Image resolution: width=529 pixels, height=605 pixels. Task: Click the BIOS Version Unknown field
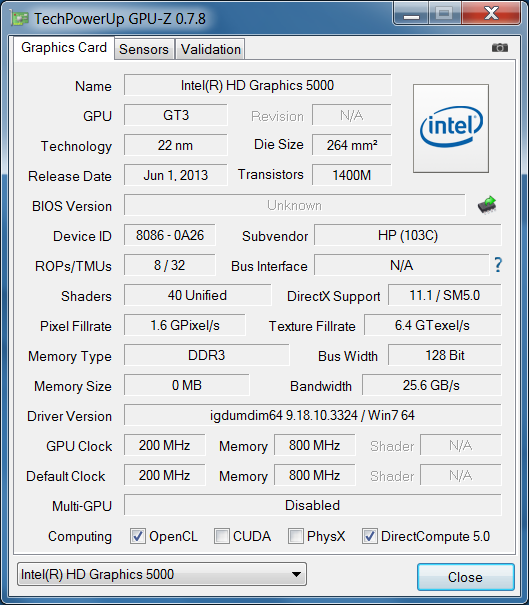pos(294,205)
